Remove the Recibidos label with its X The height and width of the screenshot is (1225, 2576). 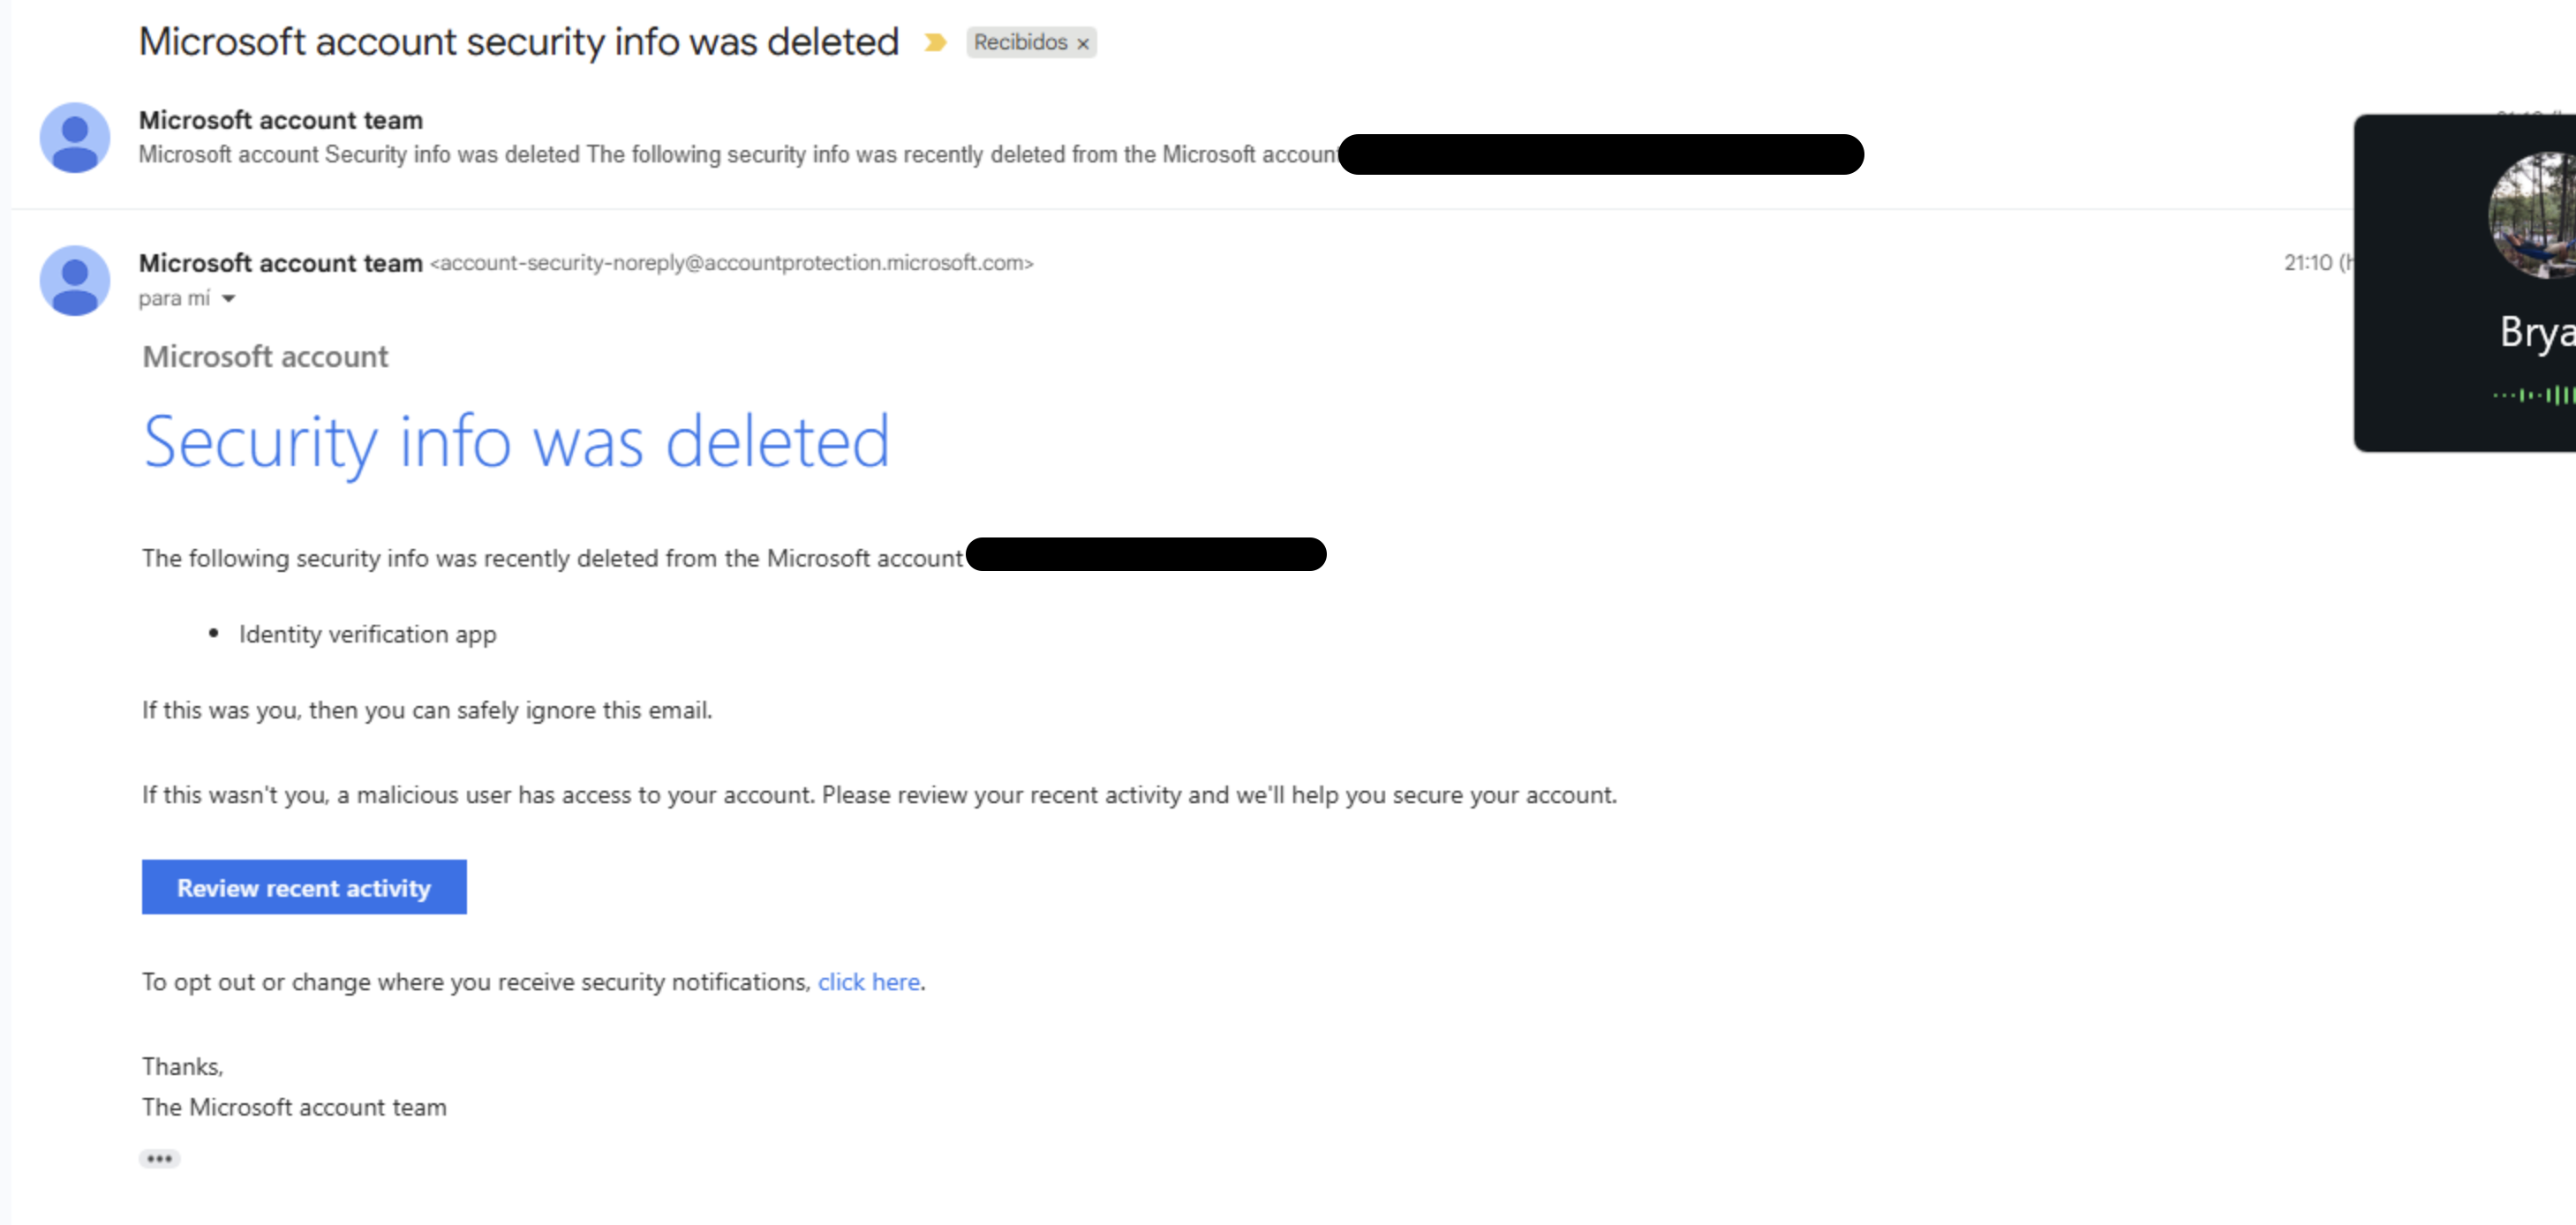click(x=1082, y=44)
